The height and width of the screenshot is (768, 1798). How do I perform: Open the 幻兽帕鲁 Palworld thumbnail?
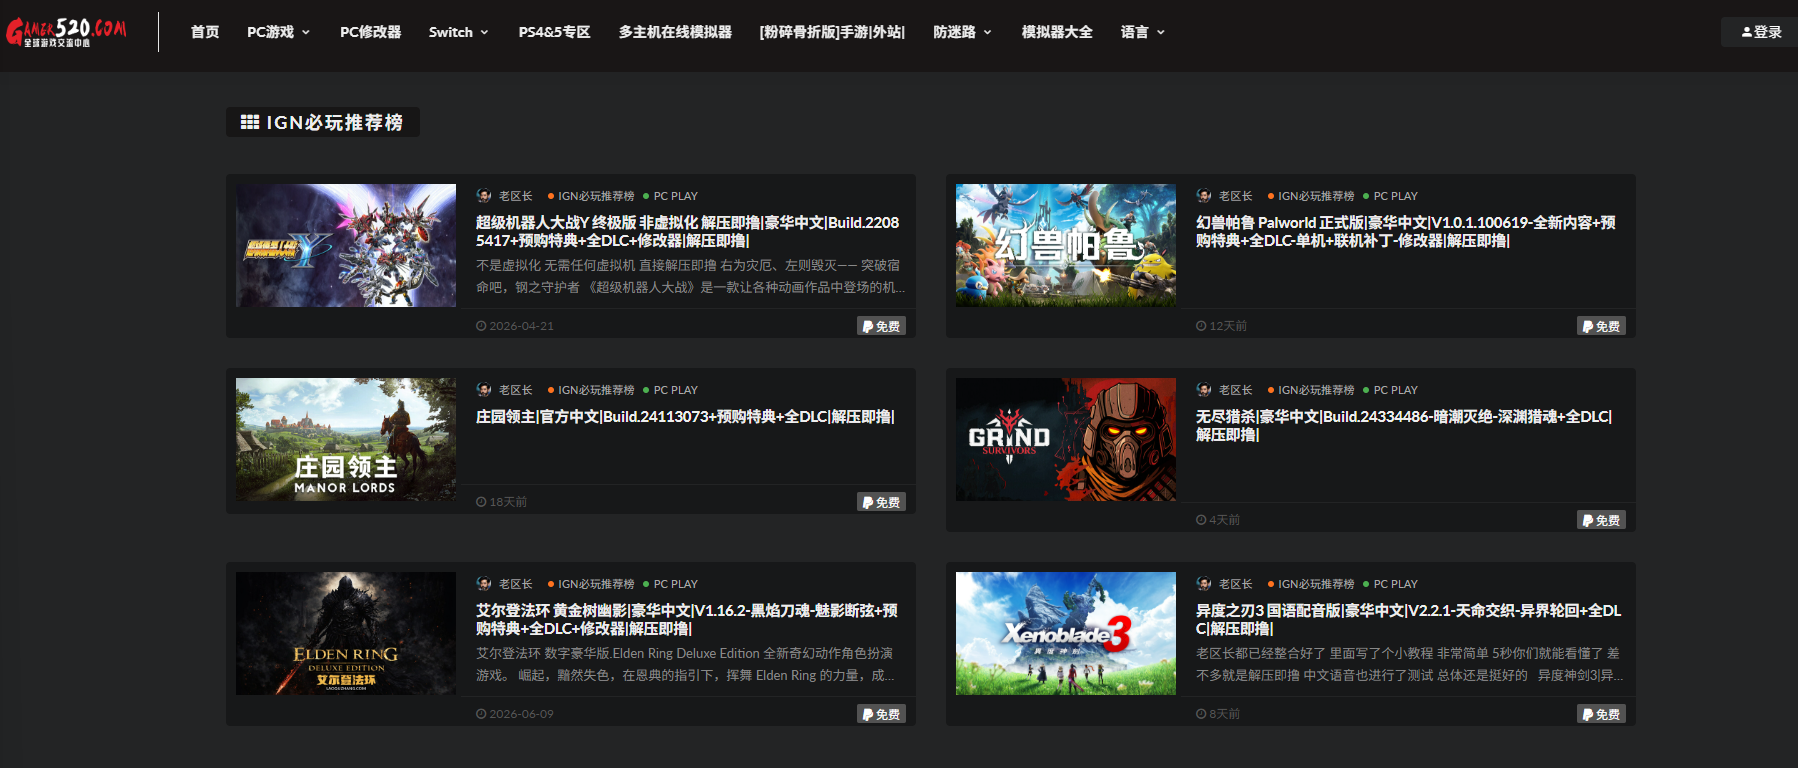tap(1066, 245)
